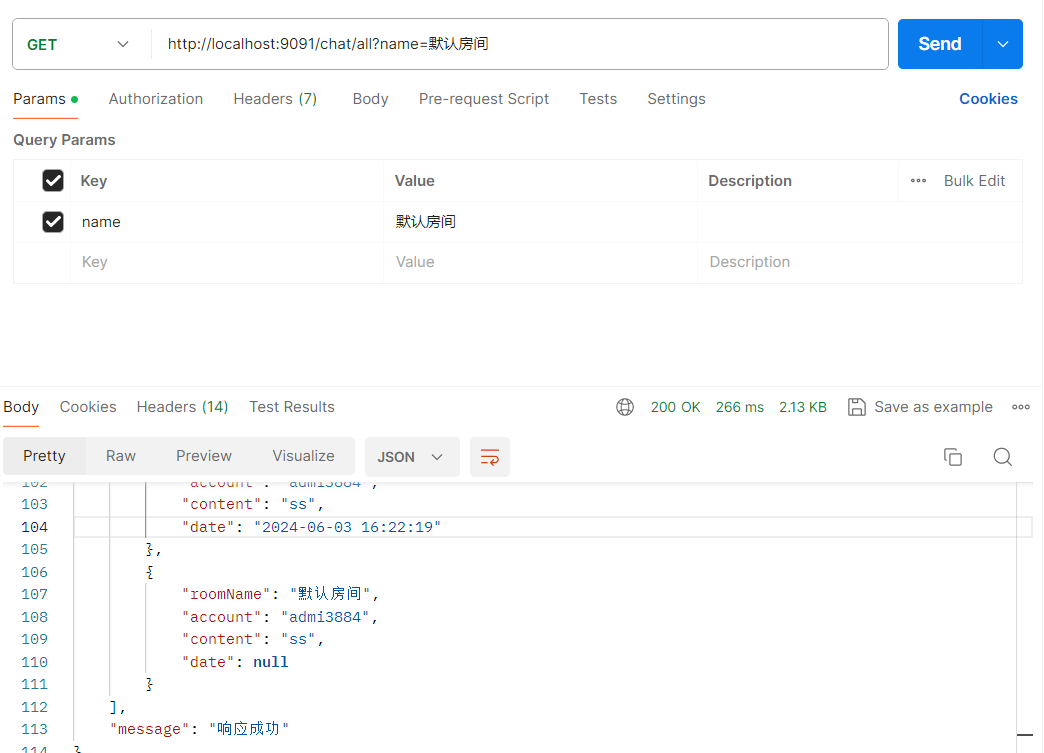The image size is (1044, 753).
Task: Open the Authorization tab
Action: click(x=156, y=99)
